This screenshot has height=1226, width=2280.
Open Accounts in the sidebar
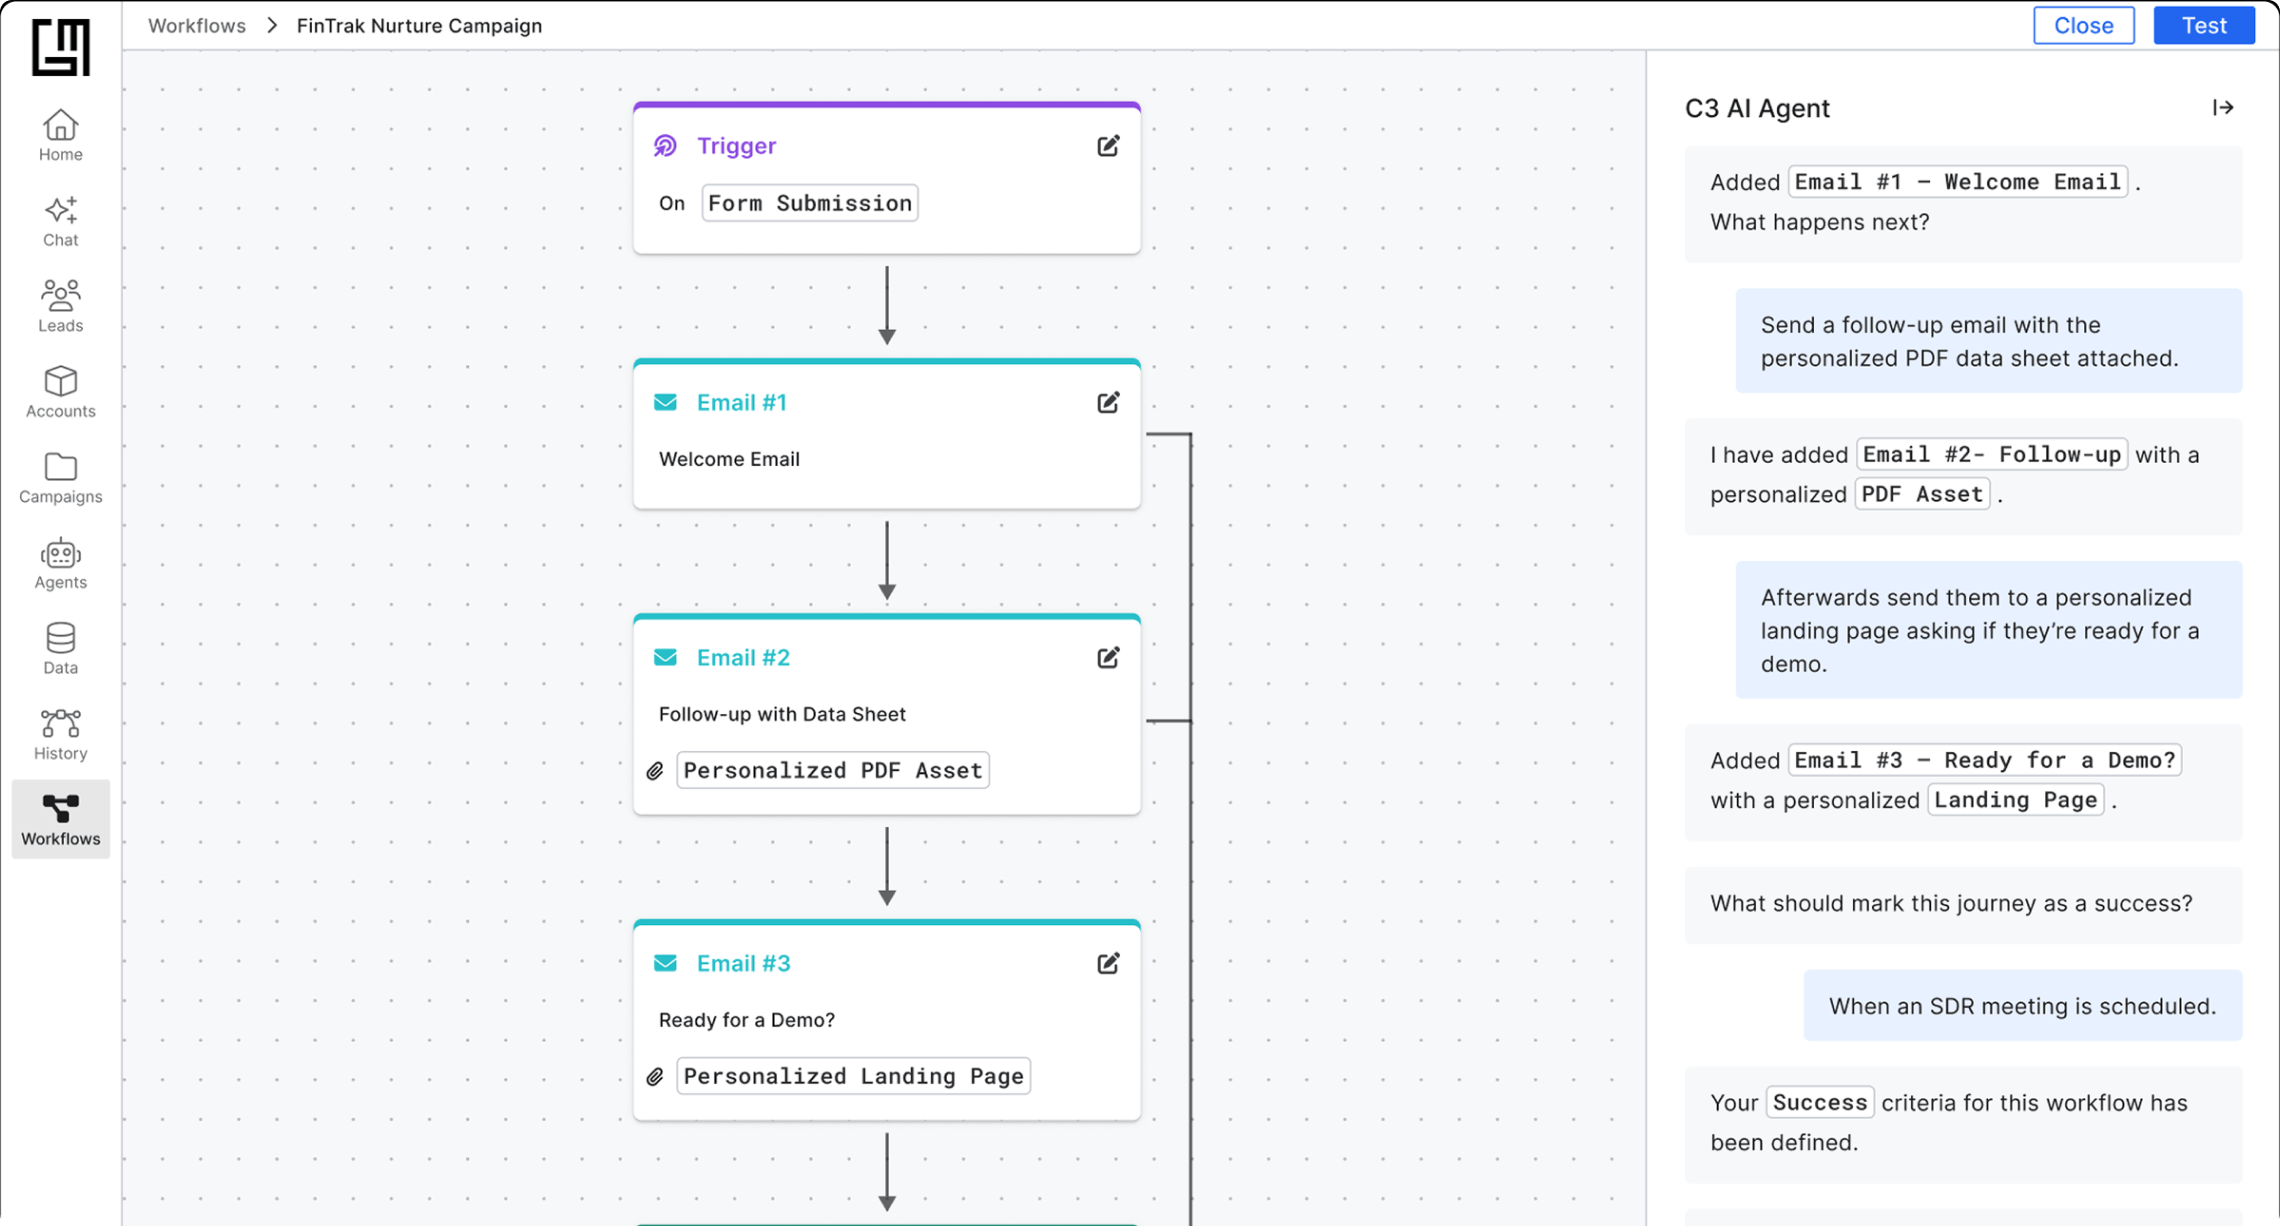pyautogui.click(x=60, y=392)
